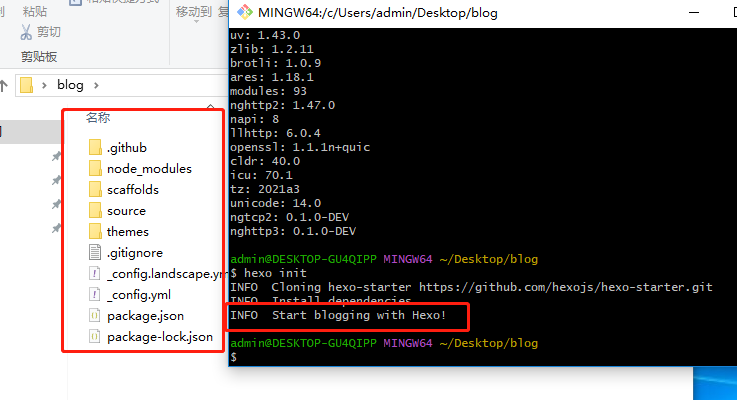Click the folder icon in address bar
The width and height of the screenshot is (737, 400).
(26, 85)
